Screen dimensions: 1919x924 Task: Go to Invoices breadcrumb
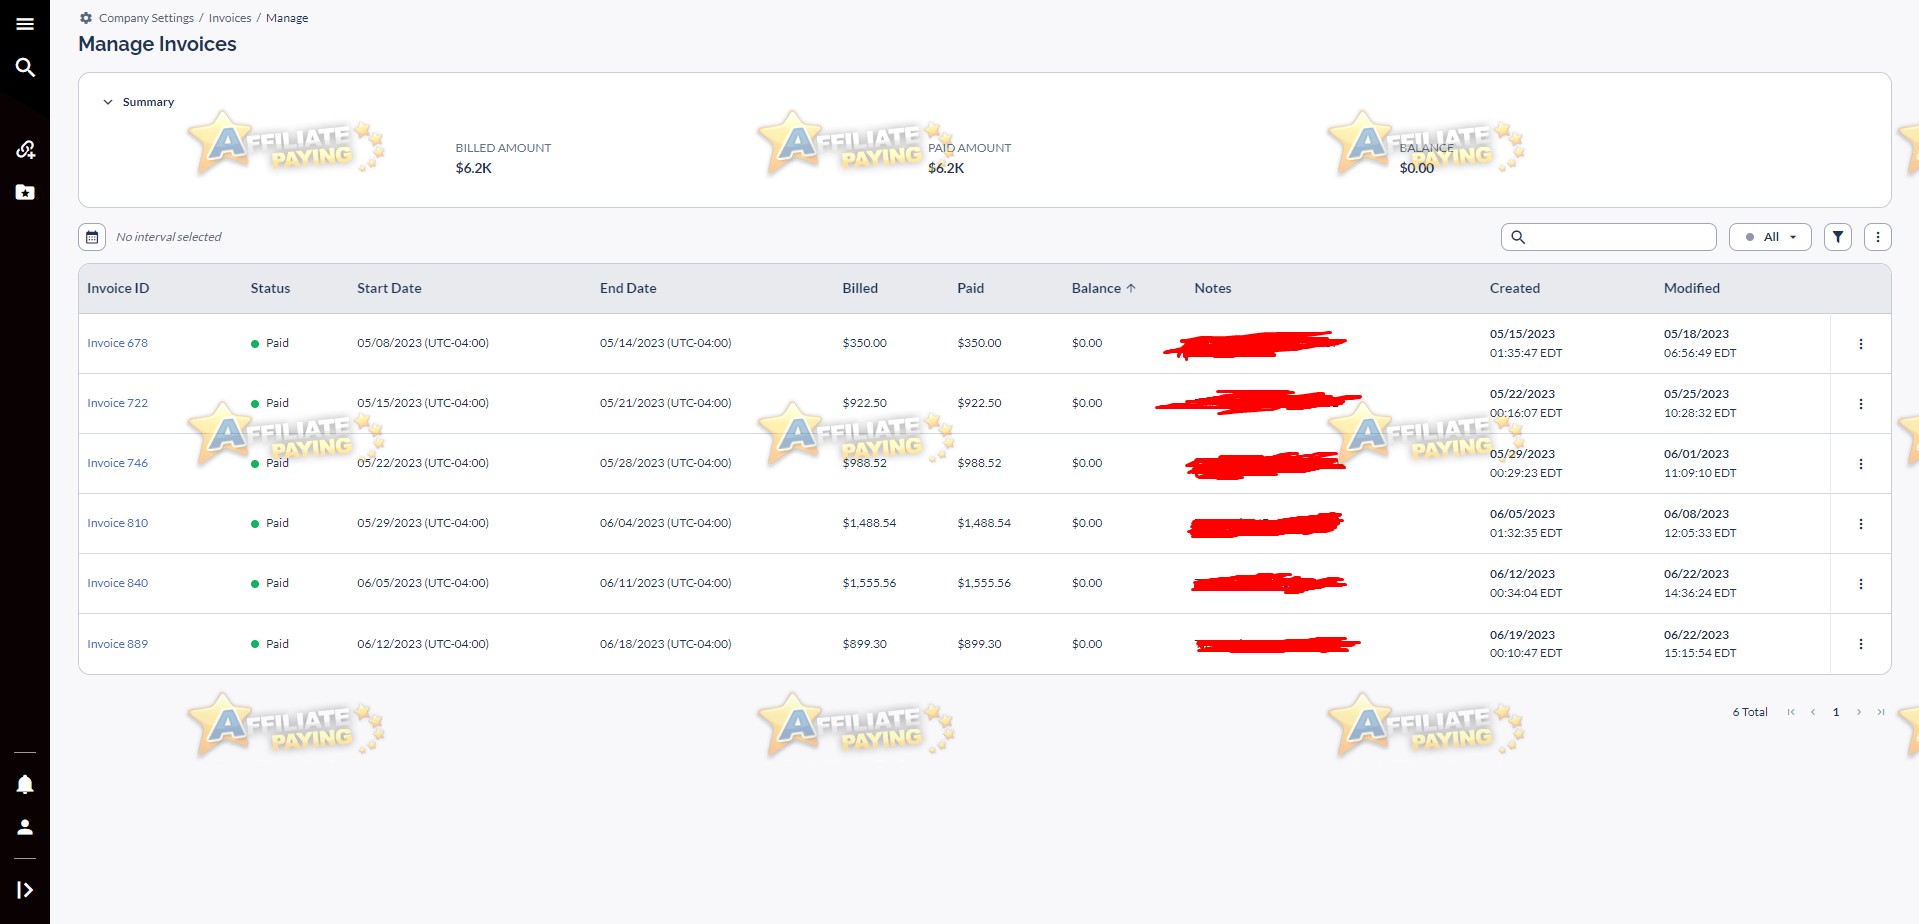230,18
